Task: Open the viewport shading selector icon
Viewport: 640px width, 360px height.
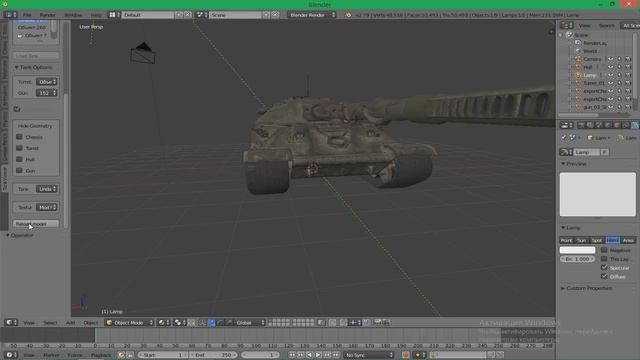Action: [164, 323]
